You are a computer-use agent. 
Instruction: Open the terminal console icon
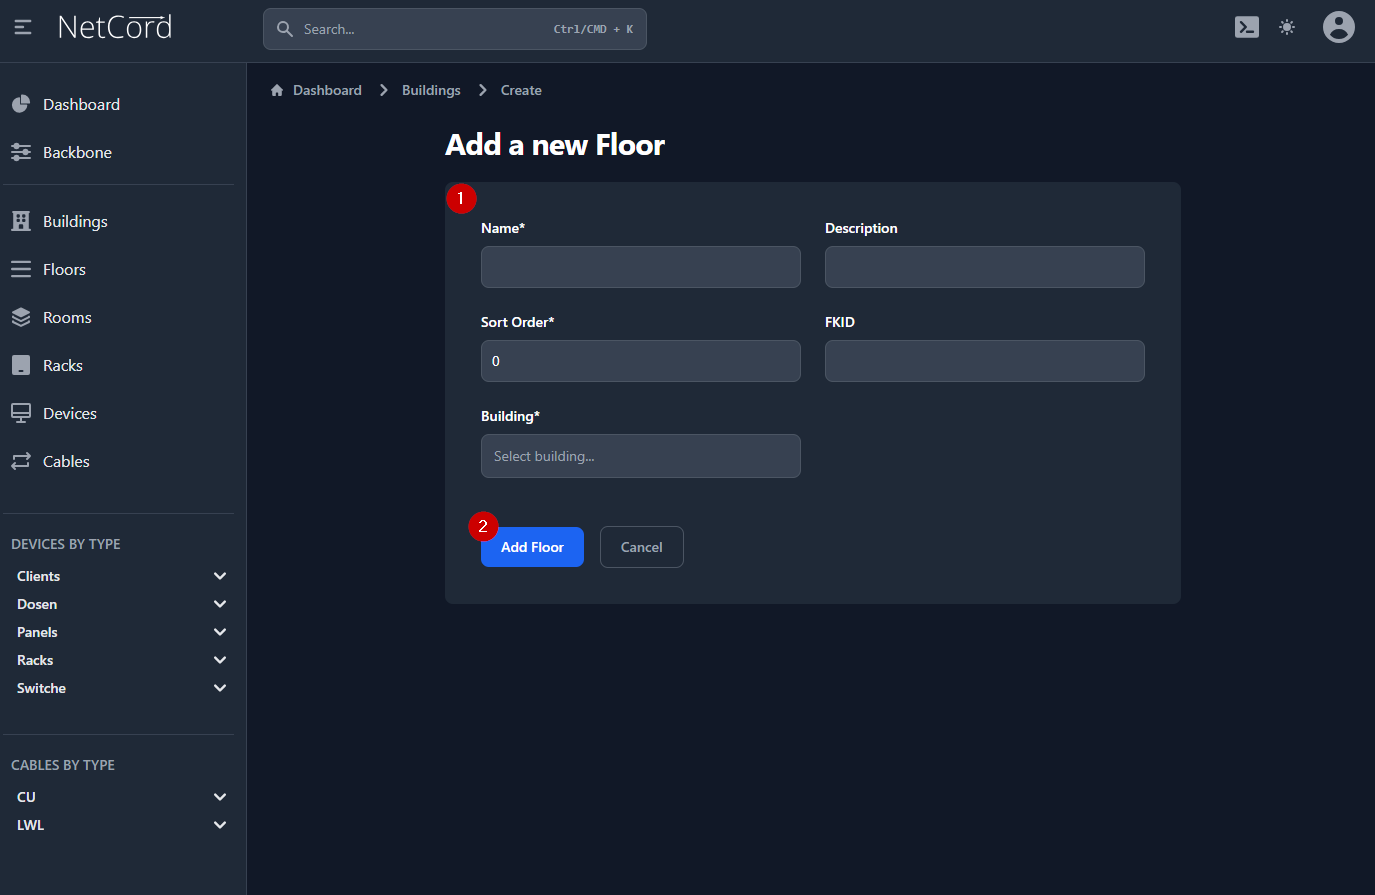pos(1246,28)
